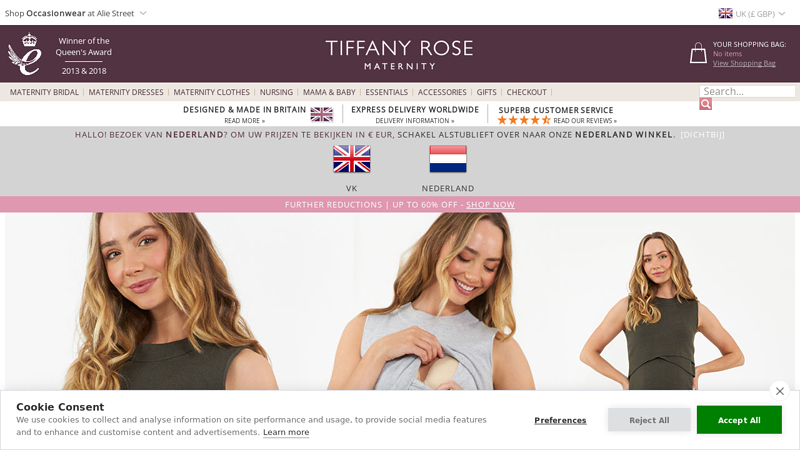Close the cookie consent banner
The image size is (800, 450).
coord(780,391)
